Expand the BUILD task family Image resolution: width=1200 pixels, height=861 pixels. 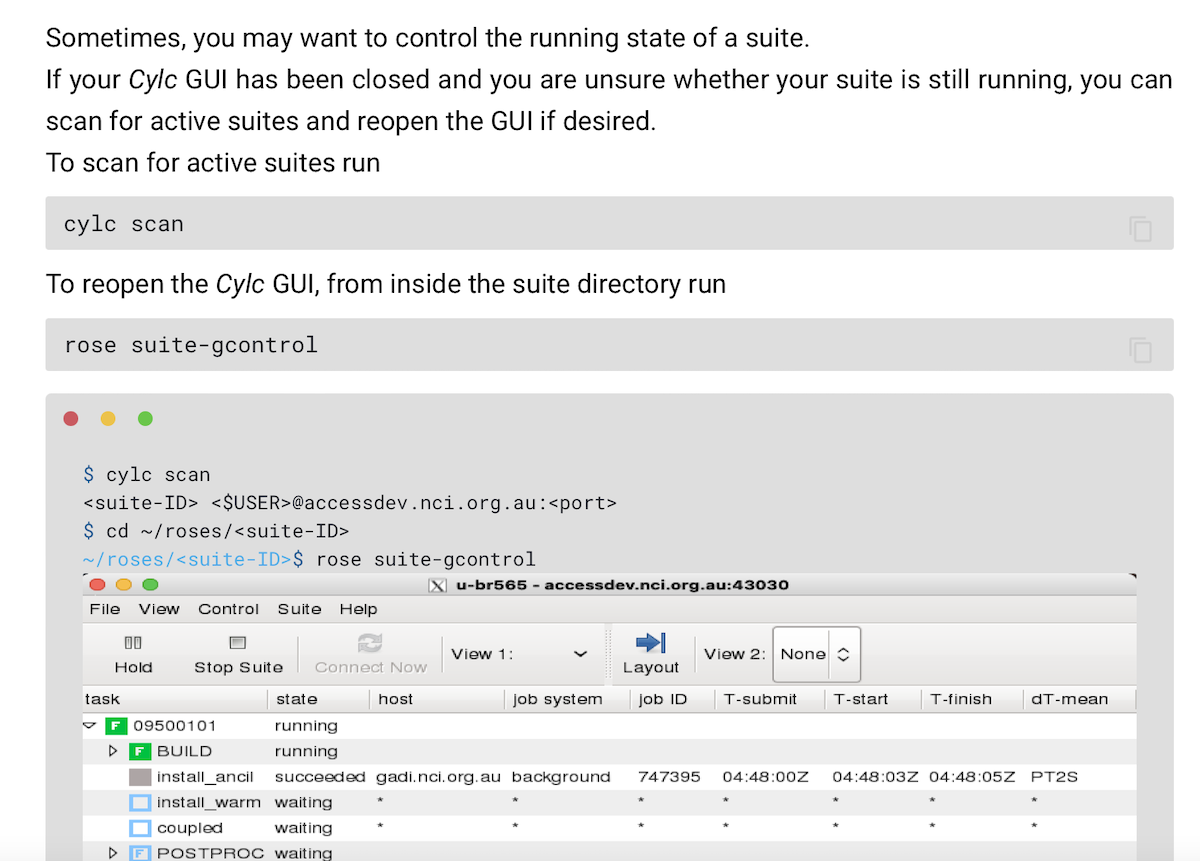(x=113, y=751)
